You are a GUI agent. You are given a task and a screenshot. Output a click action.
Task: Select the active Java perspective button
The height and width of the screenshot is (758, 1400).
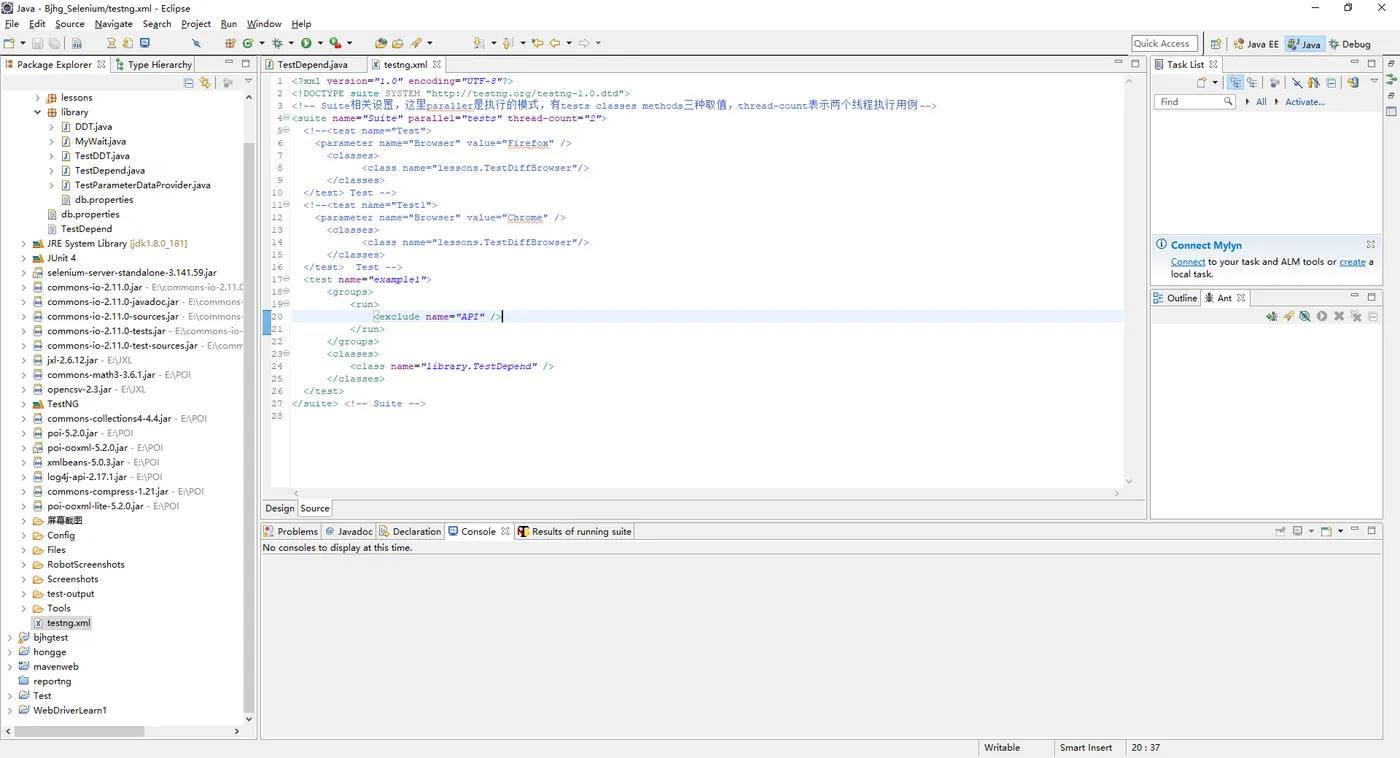[x=1305, y=44]
